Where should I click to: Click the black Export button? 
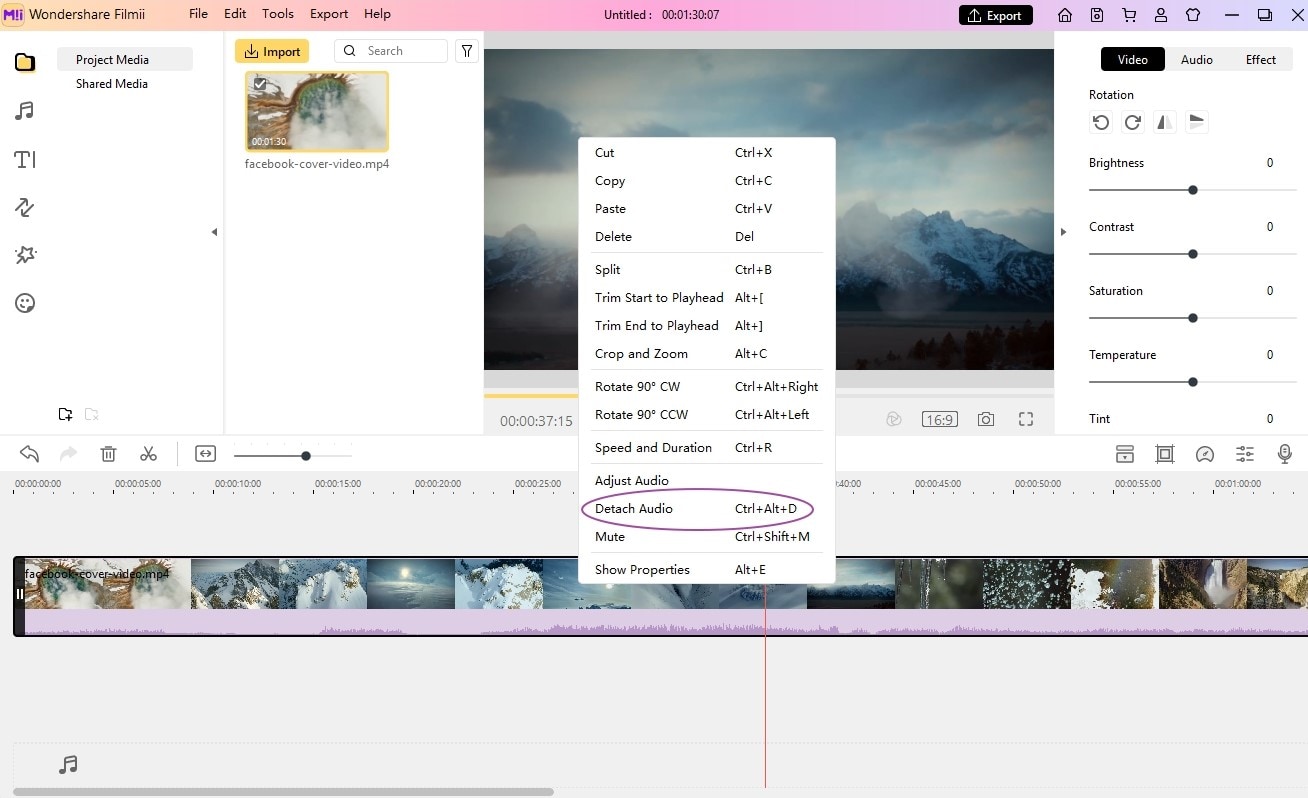(995, 15)
